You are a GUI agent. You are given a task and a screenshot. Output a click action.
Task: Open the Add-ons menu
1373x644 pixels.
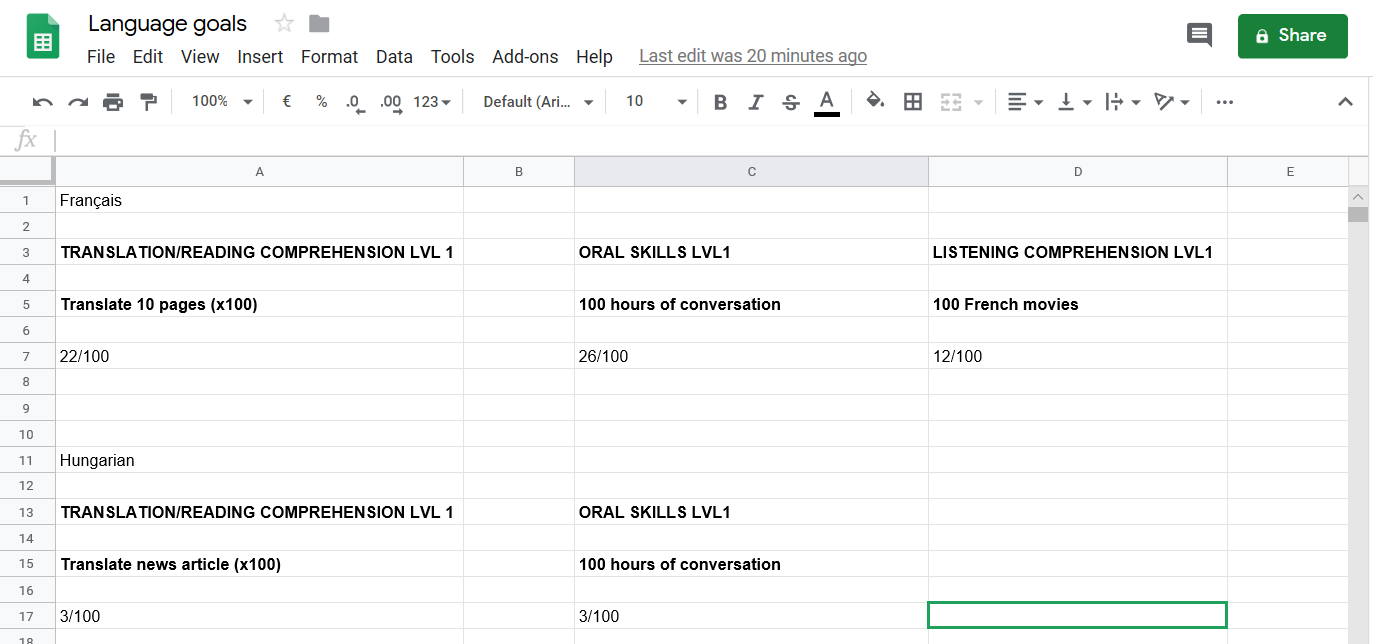click(525, 57)
